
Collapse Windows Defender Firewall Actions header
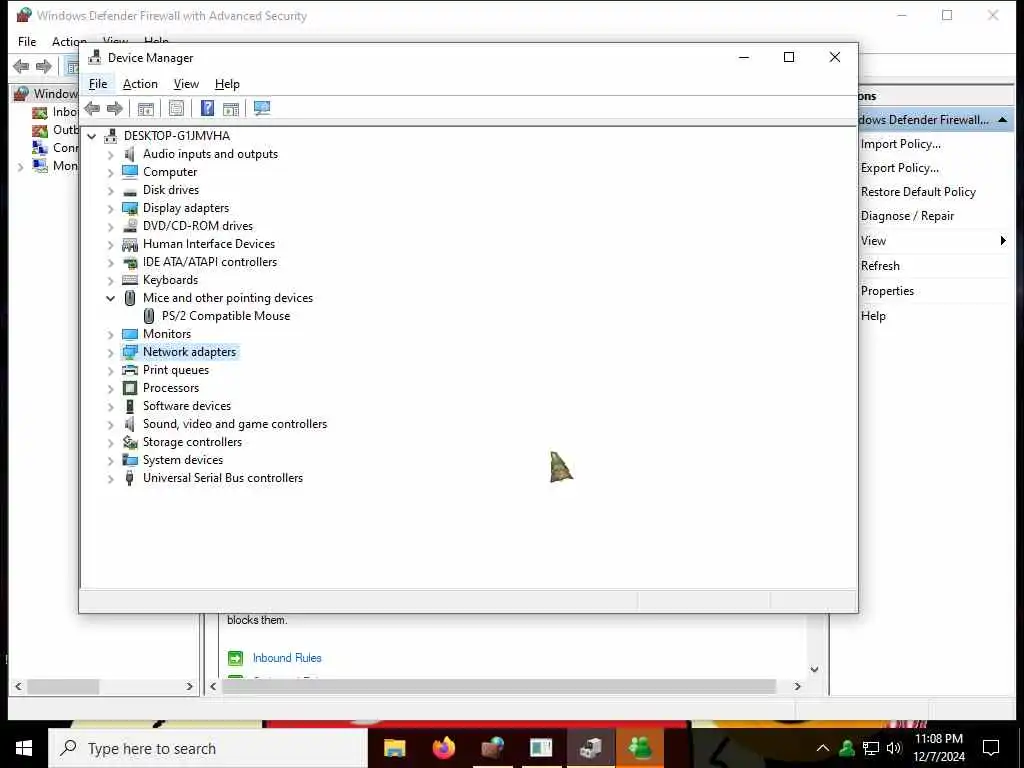pyautogui.click(x=1002, y=120)
